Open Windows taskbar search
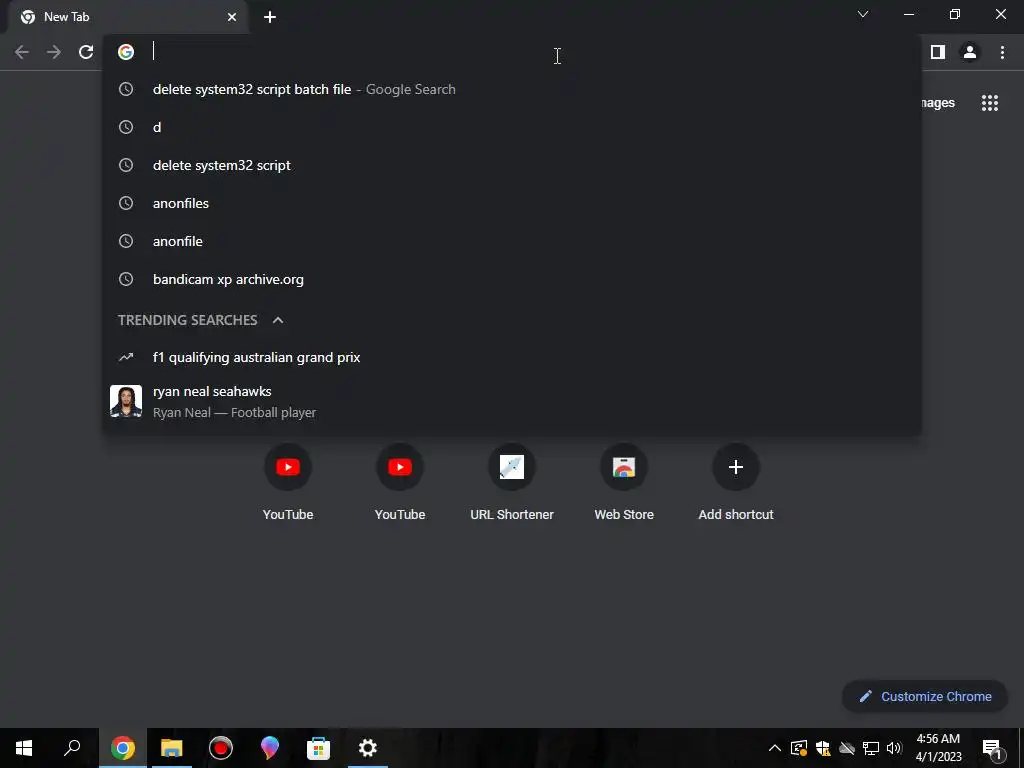The width and height of the screenshot is (1024, 768). coord(72,748)
